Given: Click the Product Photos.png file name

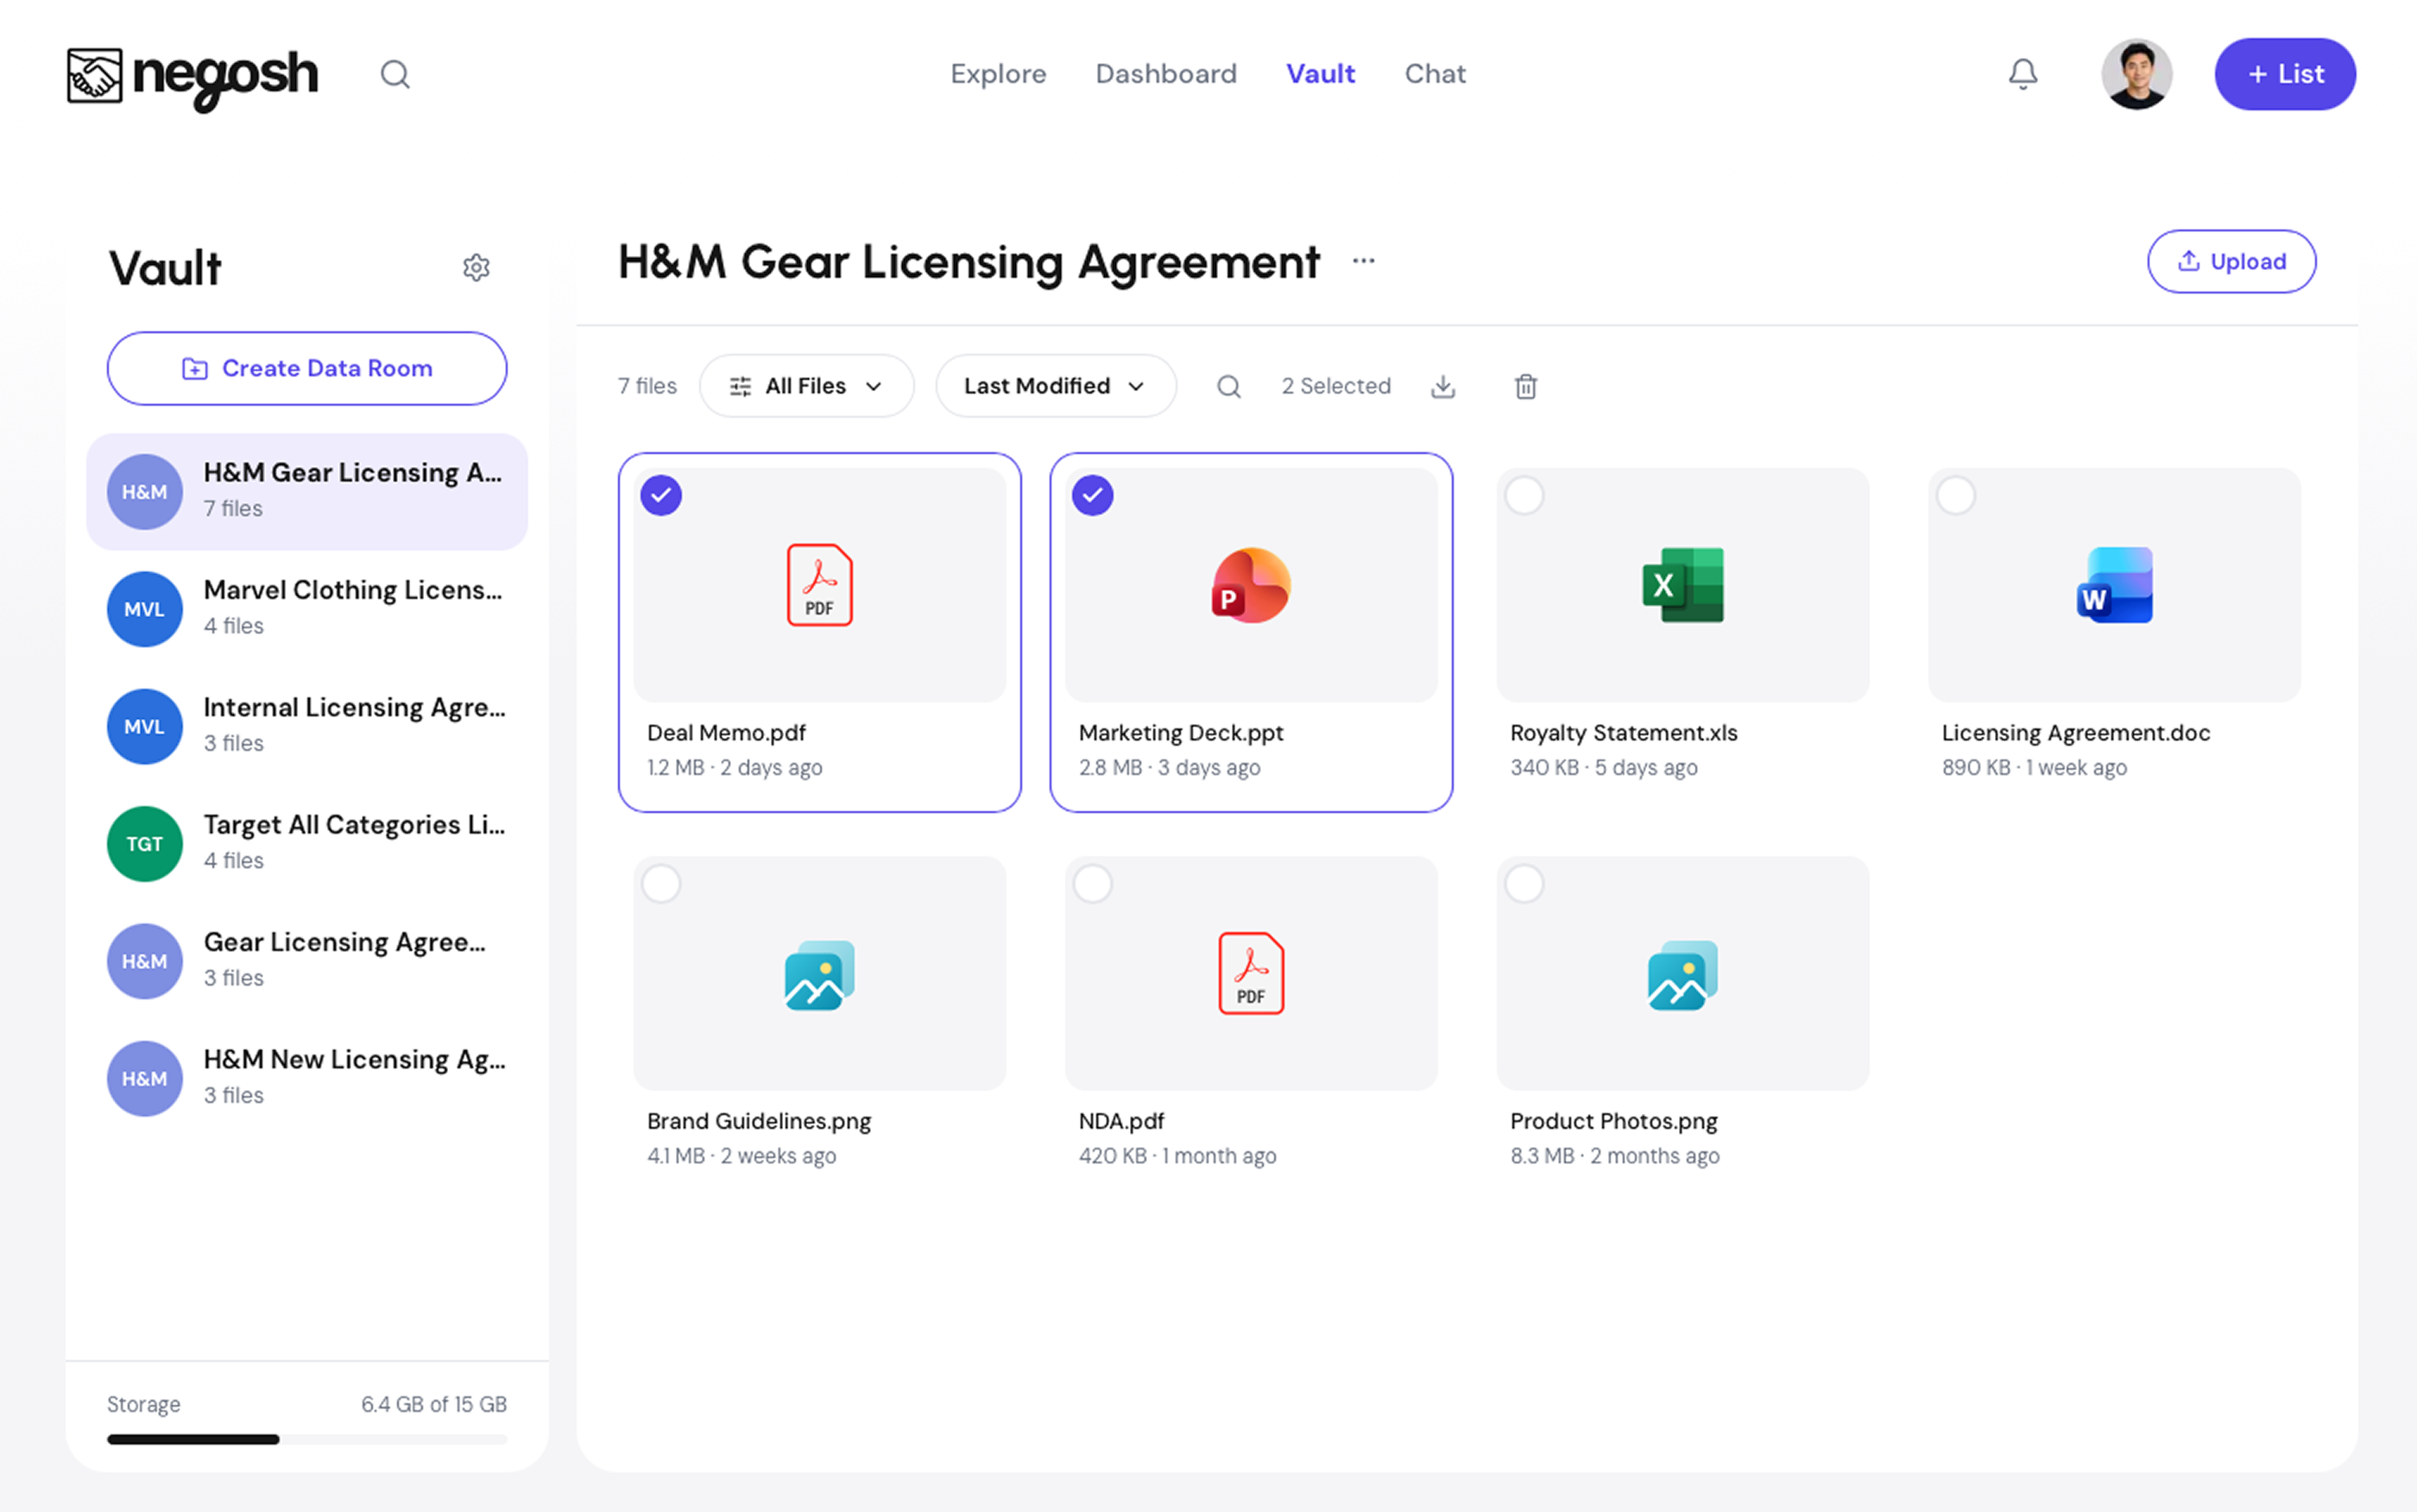Looking at the screenshot, I should coord(1614,1121).
